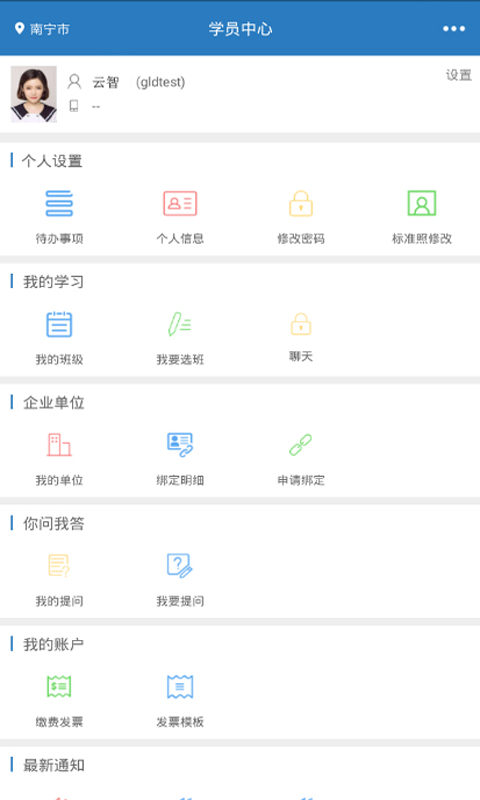Tap the 修改密码 padlock icon
The width and height of the screenshot is (480, 800).
pos(300,204)
